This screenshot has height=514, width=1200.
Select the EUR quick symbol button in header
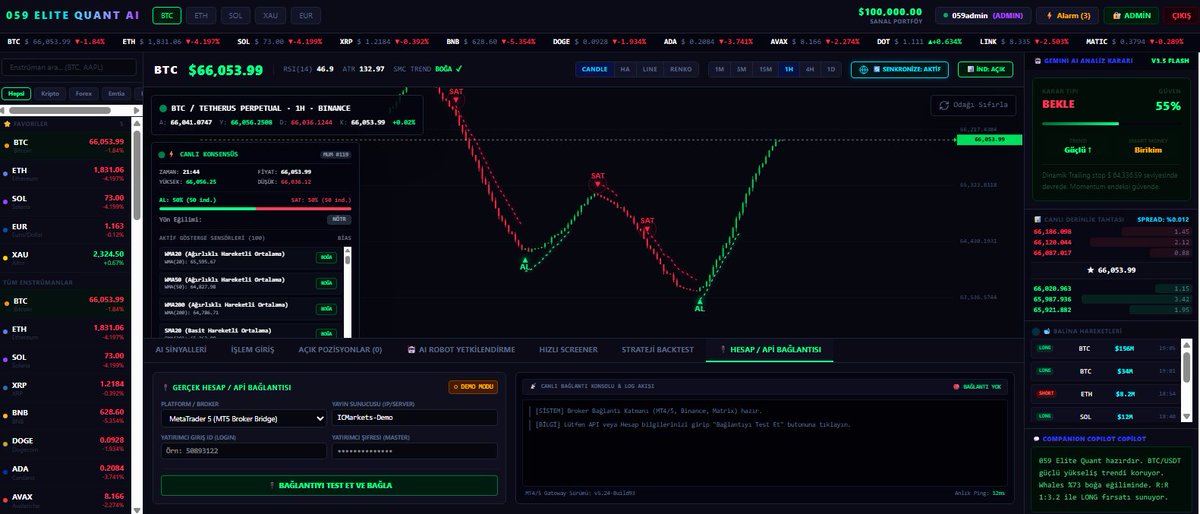[x=306, y=16]
